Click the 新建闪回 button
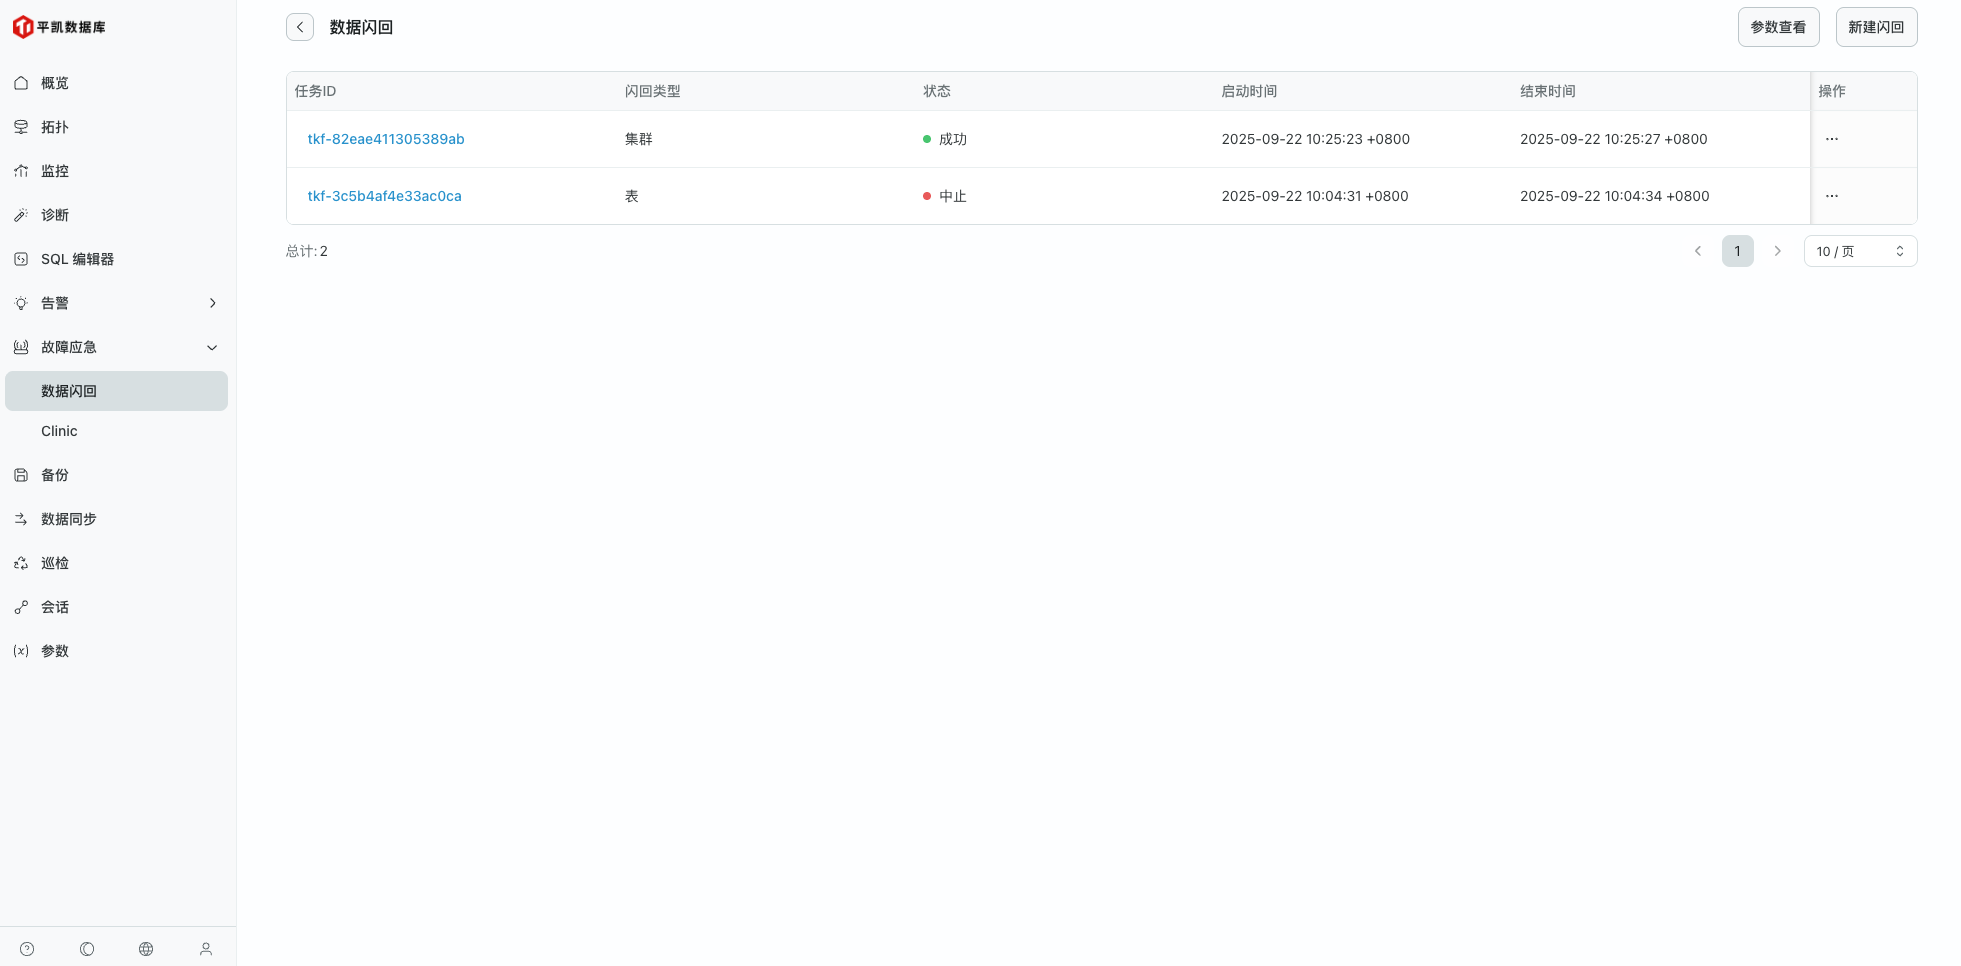The width and height of the screenshot is (1961, 966). click(x=1875, y=27)
